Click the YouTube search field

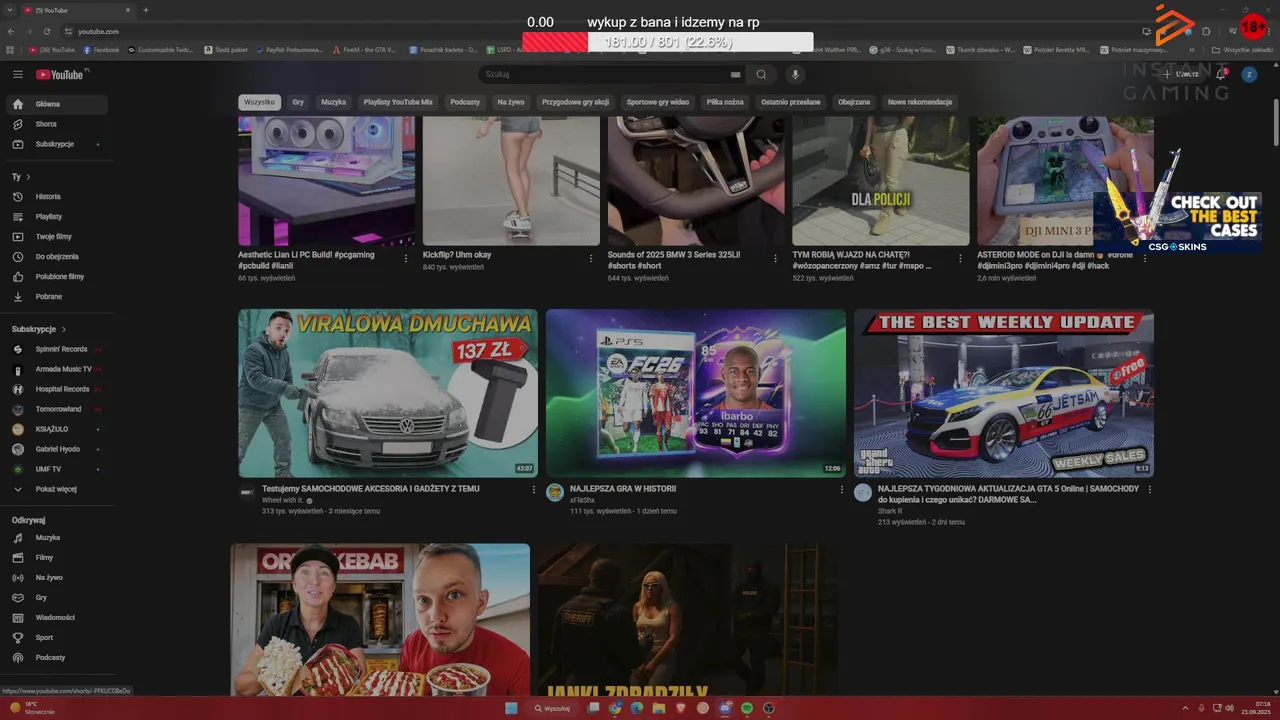point(605,75)
